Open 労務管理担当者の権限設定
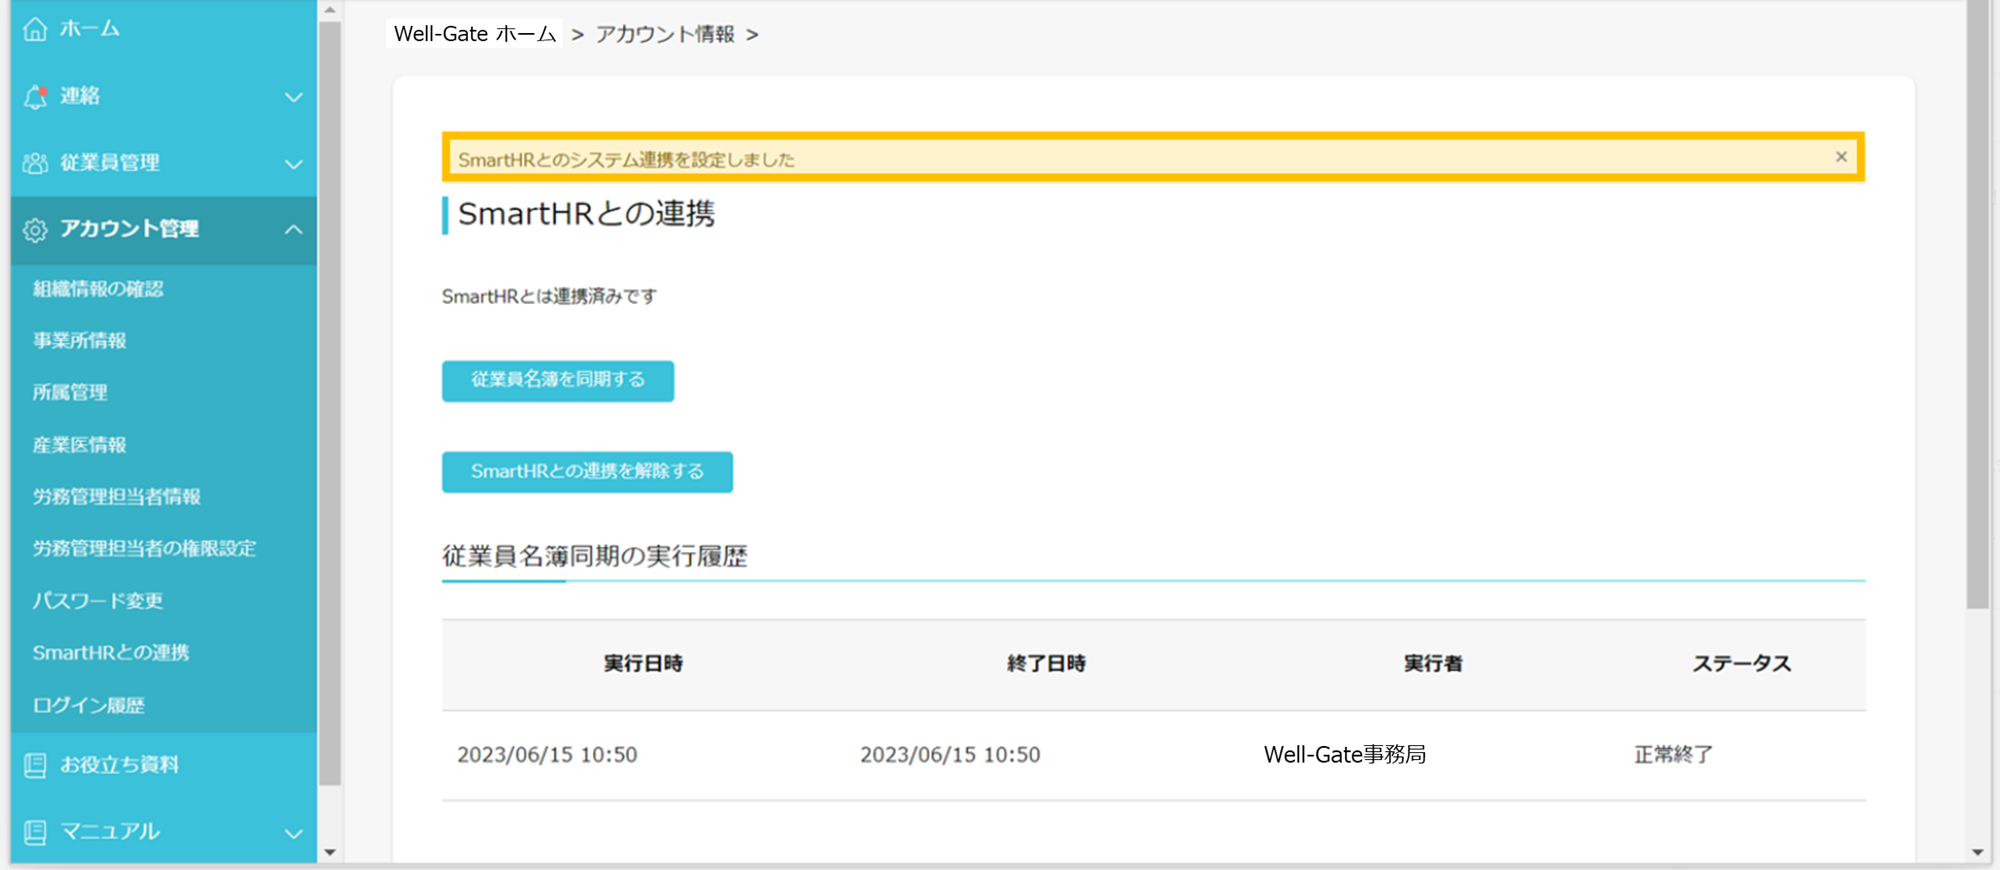The width and height of the screenshot is (2000, 870). click(x=144, y=549)
